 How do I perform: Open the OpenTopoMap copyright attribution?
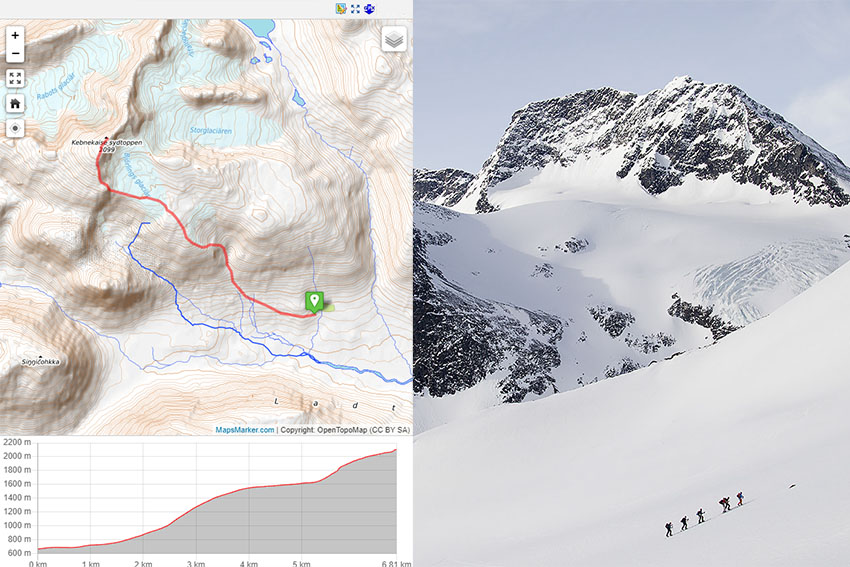pyautogui.click(x=342, y=430)
